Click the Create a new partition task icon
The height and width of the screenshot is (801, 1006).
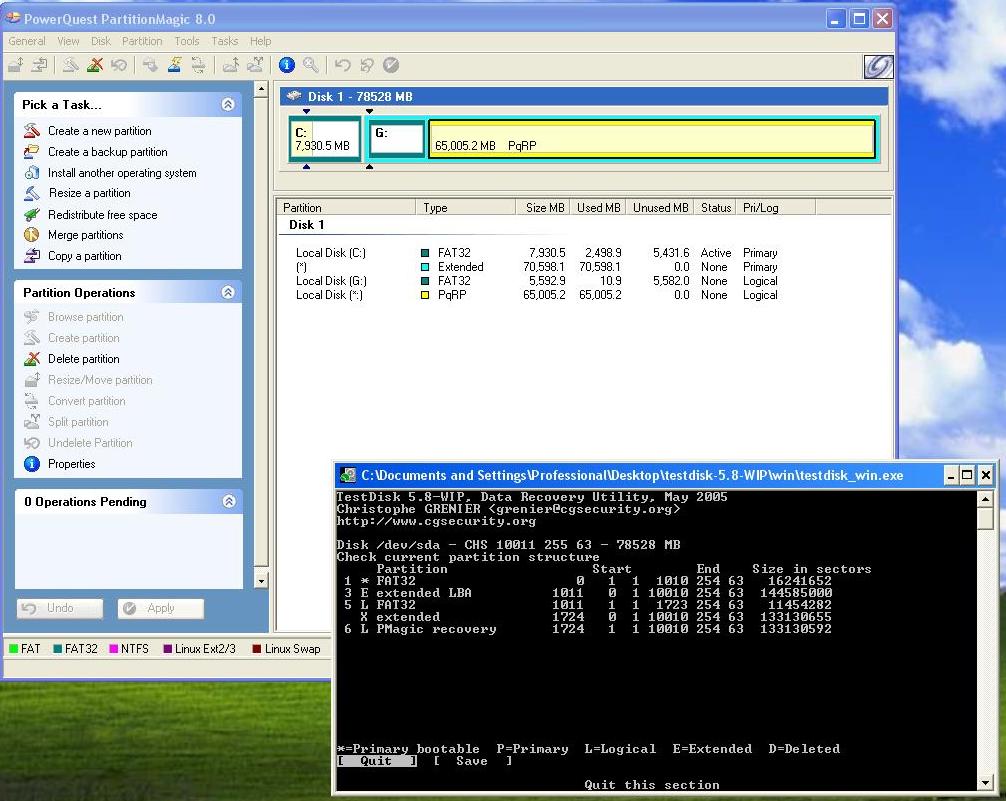31,131
